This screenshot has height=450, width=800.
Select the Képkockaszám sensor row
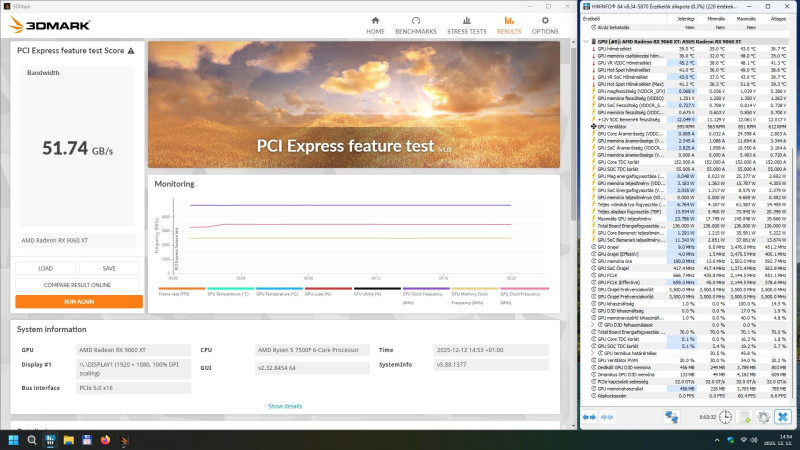tap(688, 395)
